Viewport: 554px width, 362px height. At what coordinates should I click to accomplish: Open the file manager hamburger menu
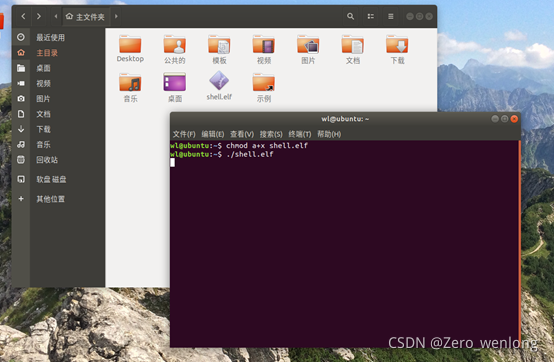coord(391,16)
